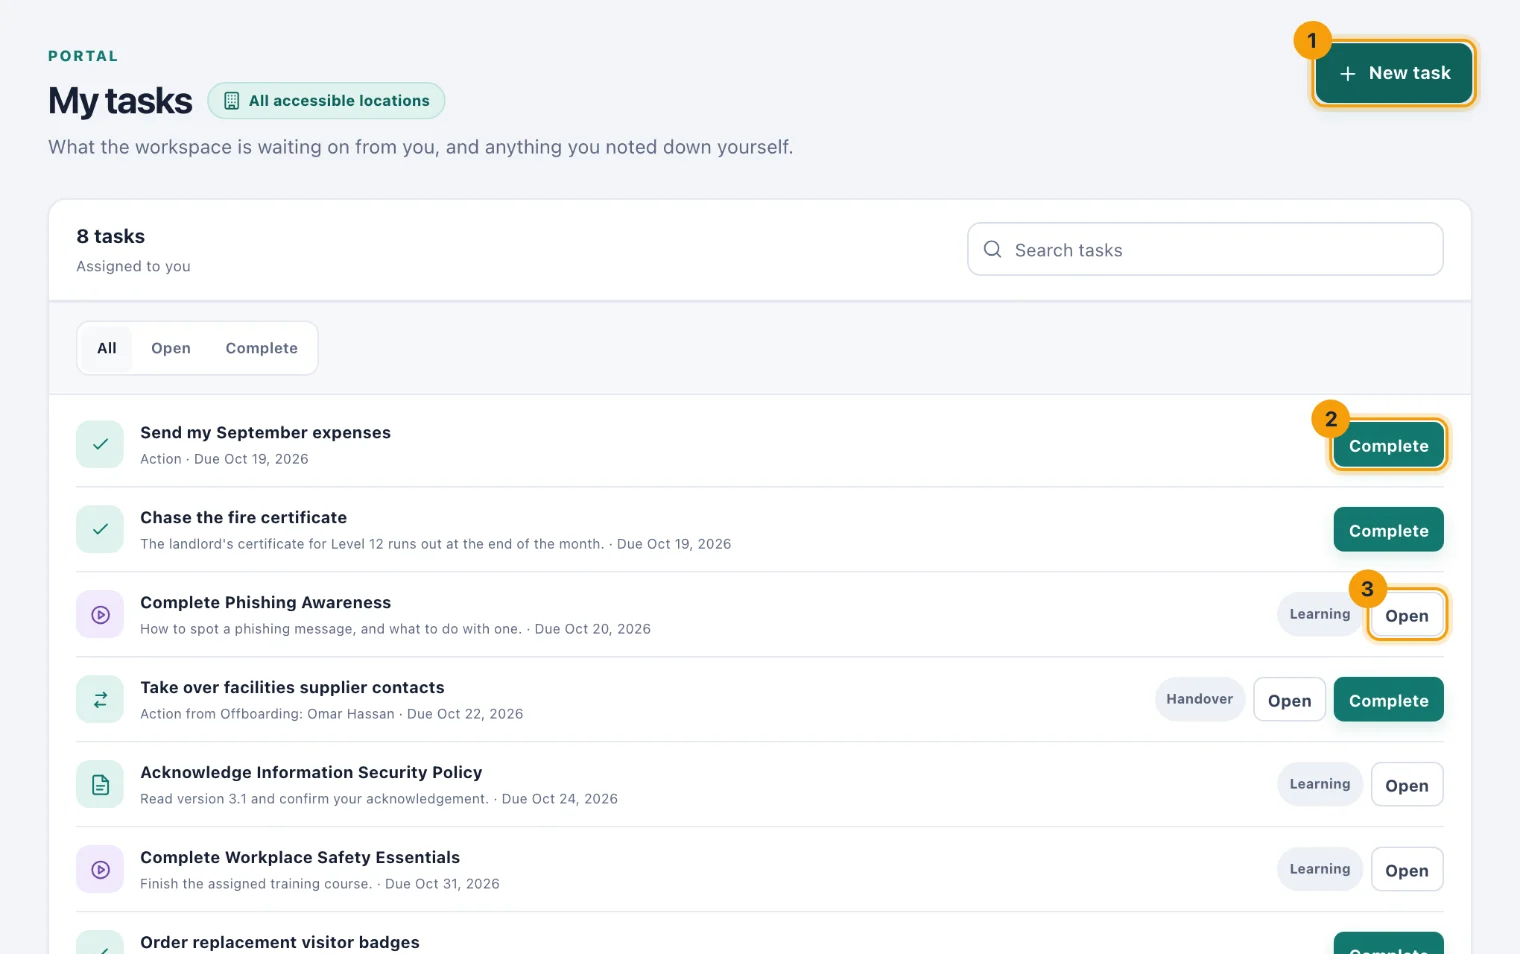Complete the Take over facilities supplier contacts task
This screenshot has height=954, width=1520.
click(1388, 700)
